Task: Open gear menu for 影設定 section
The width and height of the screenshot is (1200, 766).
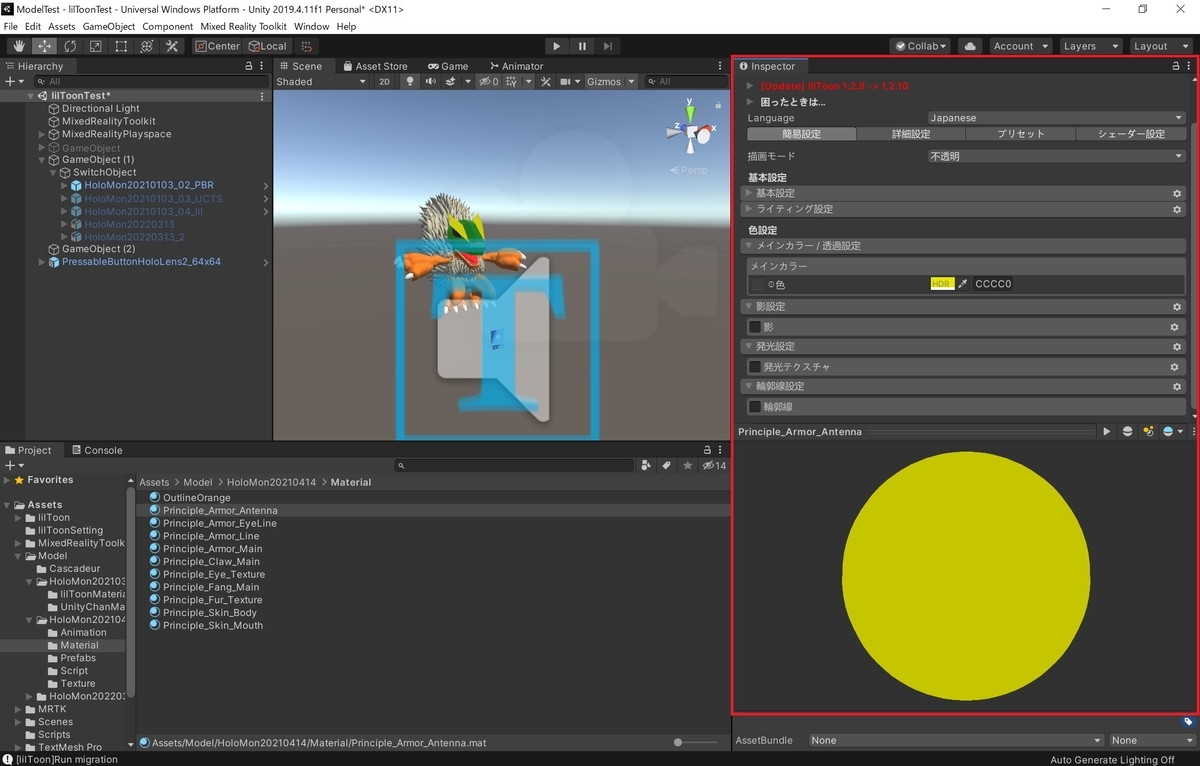Action: point(1177,307)
